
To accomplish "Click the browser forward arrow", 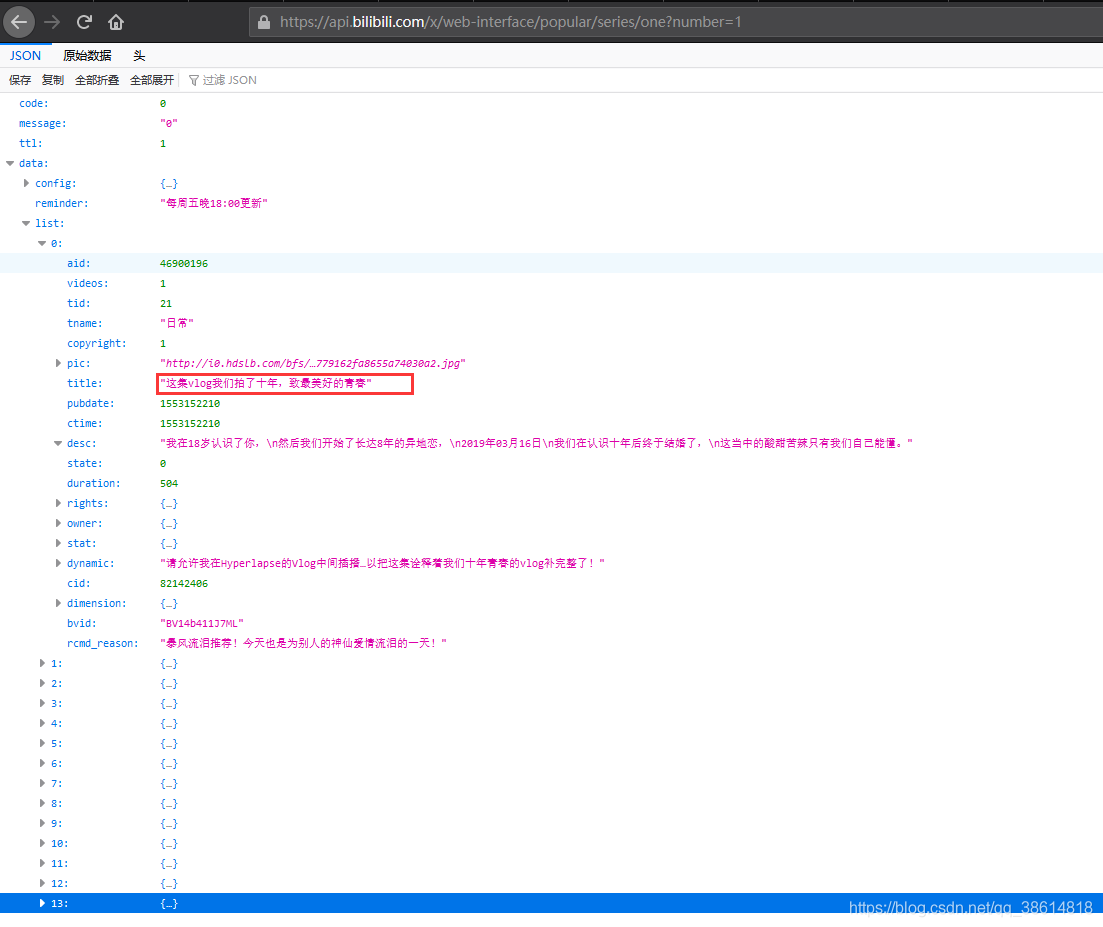I will 52,23.
